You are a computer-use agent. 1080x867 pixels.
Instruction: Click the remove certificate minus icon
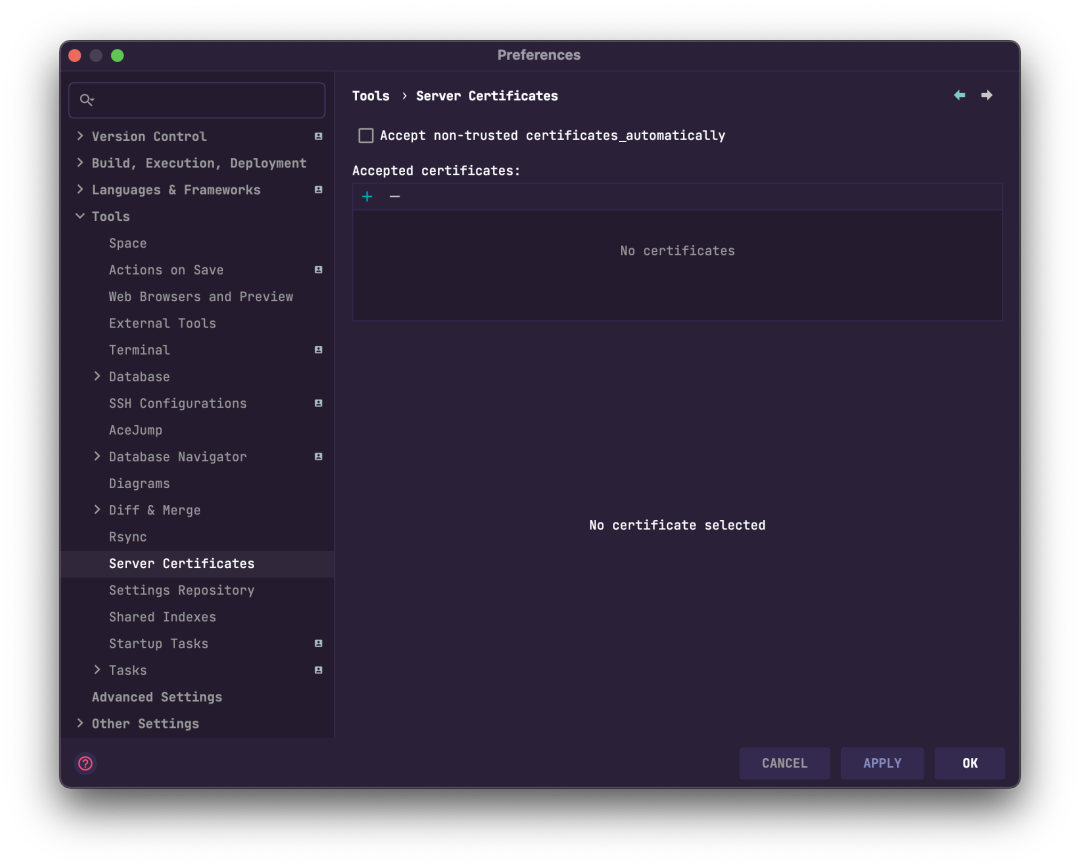point(395,197)
